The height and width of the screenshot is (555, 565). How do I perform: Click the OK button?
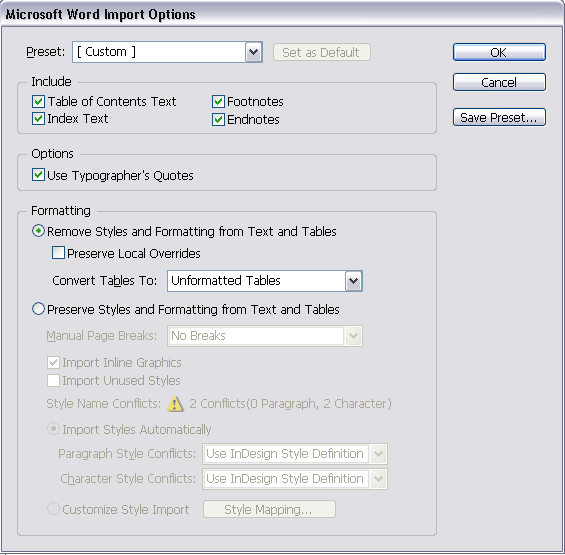point(499,52)
